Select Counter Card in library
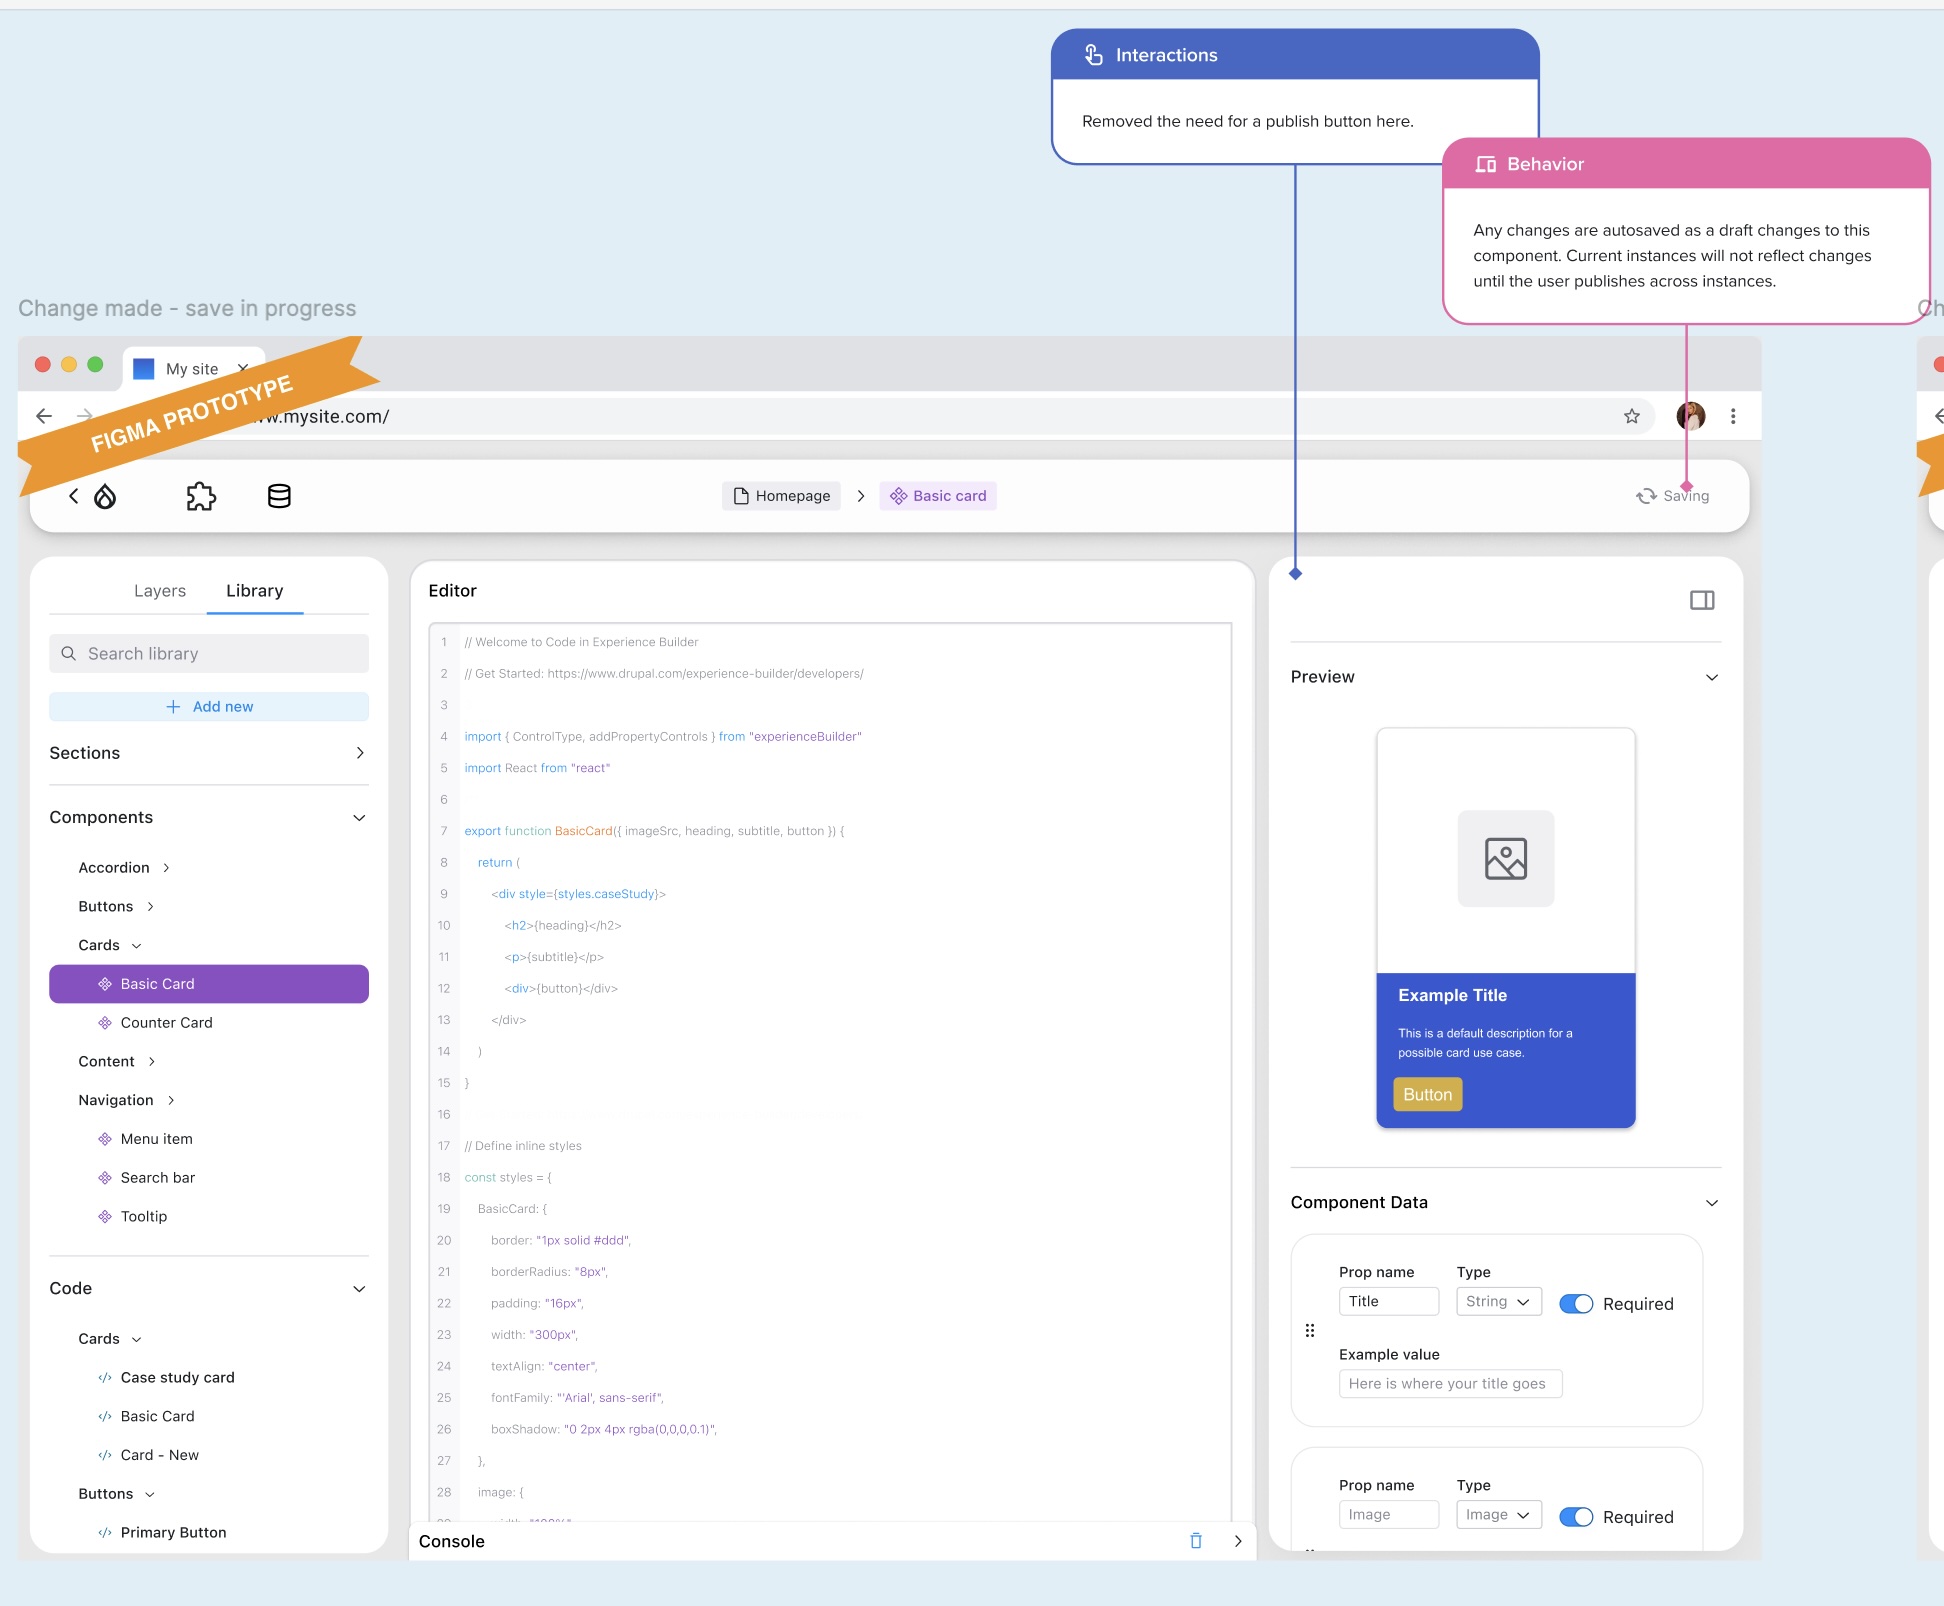Viewport: 1944px width, 1606px height. 166,1022
